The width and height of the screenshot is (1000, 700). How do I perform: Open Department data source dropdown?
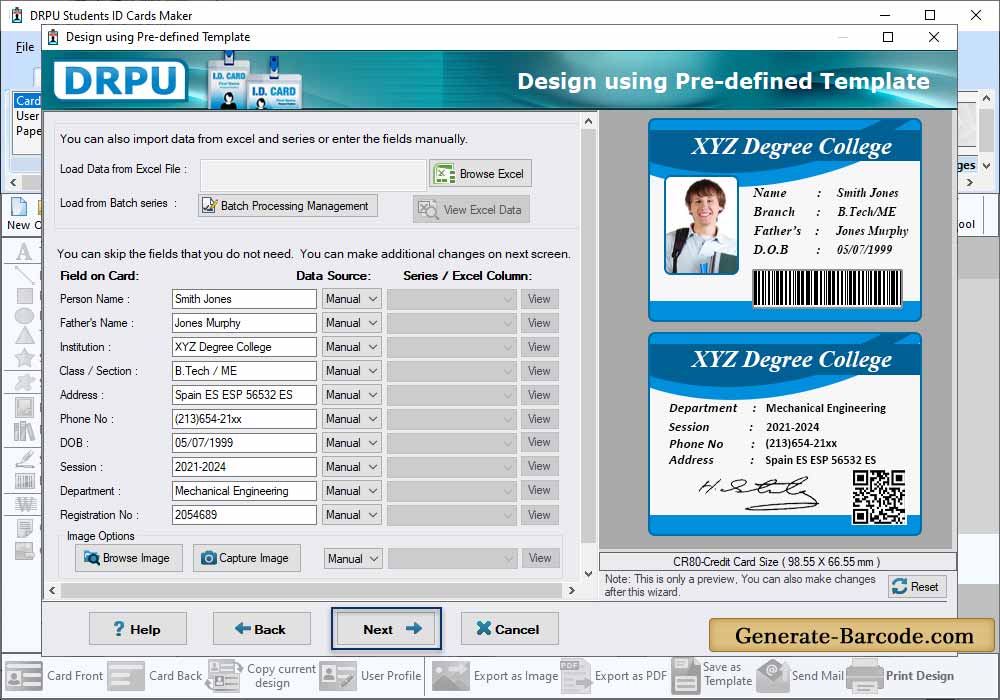(x=351, y=491)
